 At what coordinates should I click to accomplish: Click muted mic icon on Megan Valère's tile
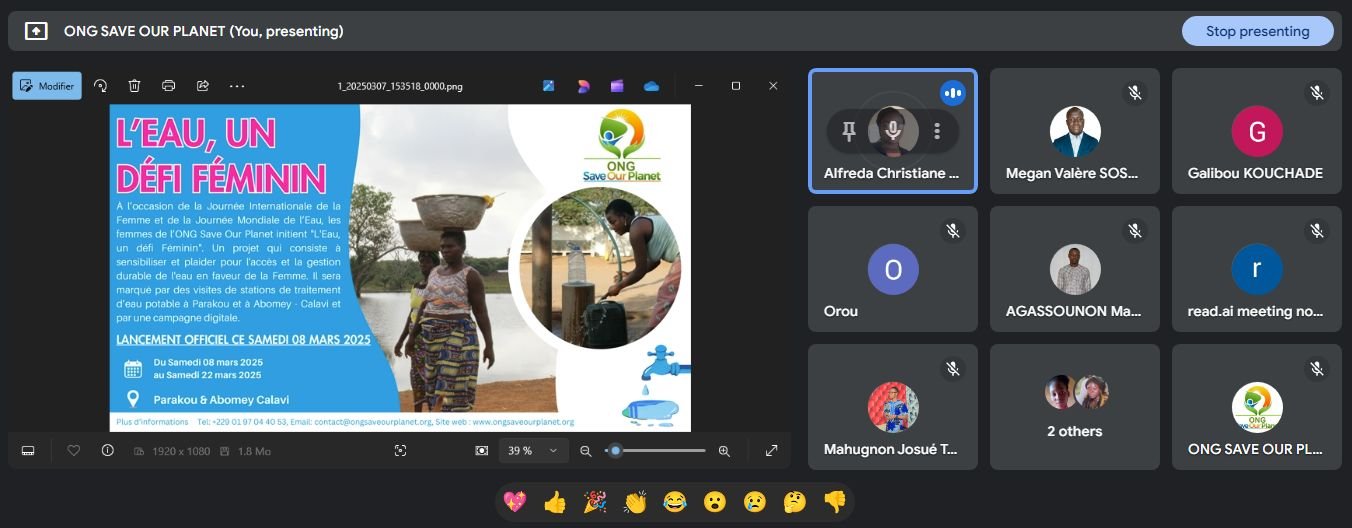[1135, 93]
